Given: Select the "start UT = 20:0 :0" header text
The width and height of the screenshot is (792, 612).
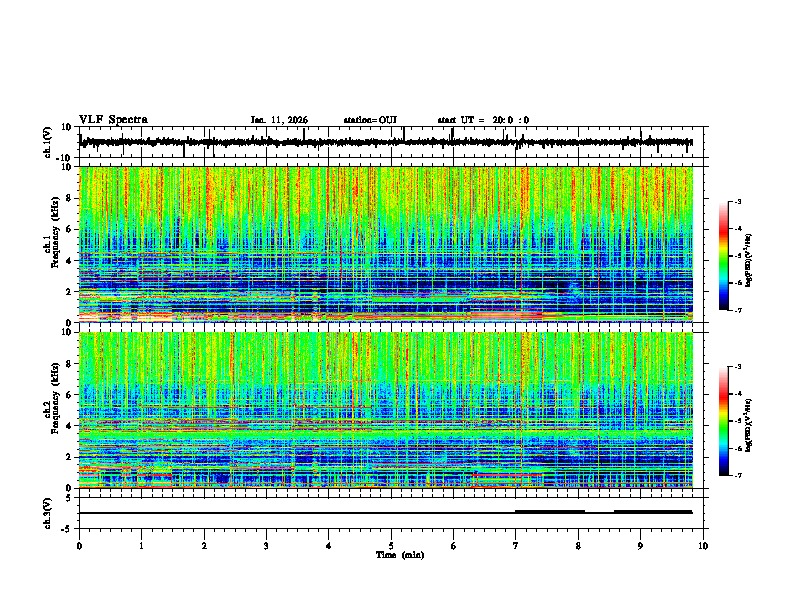Looking at the screenshot, I should click(483, 120).
